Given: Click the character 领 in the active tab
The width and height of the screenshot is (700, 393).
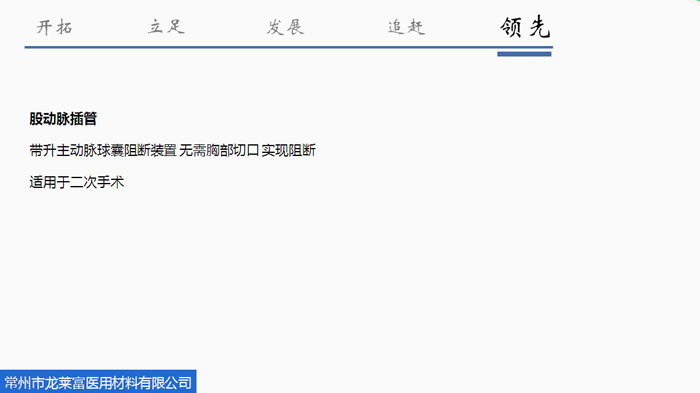Looking at the screenshot, I should (x=511, y=27).
